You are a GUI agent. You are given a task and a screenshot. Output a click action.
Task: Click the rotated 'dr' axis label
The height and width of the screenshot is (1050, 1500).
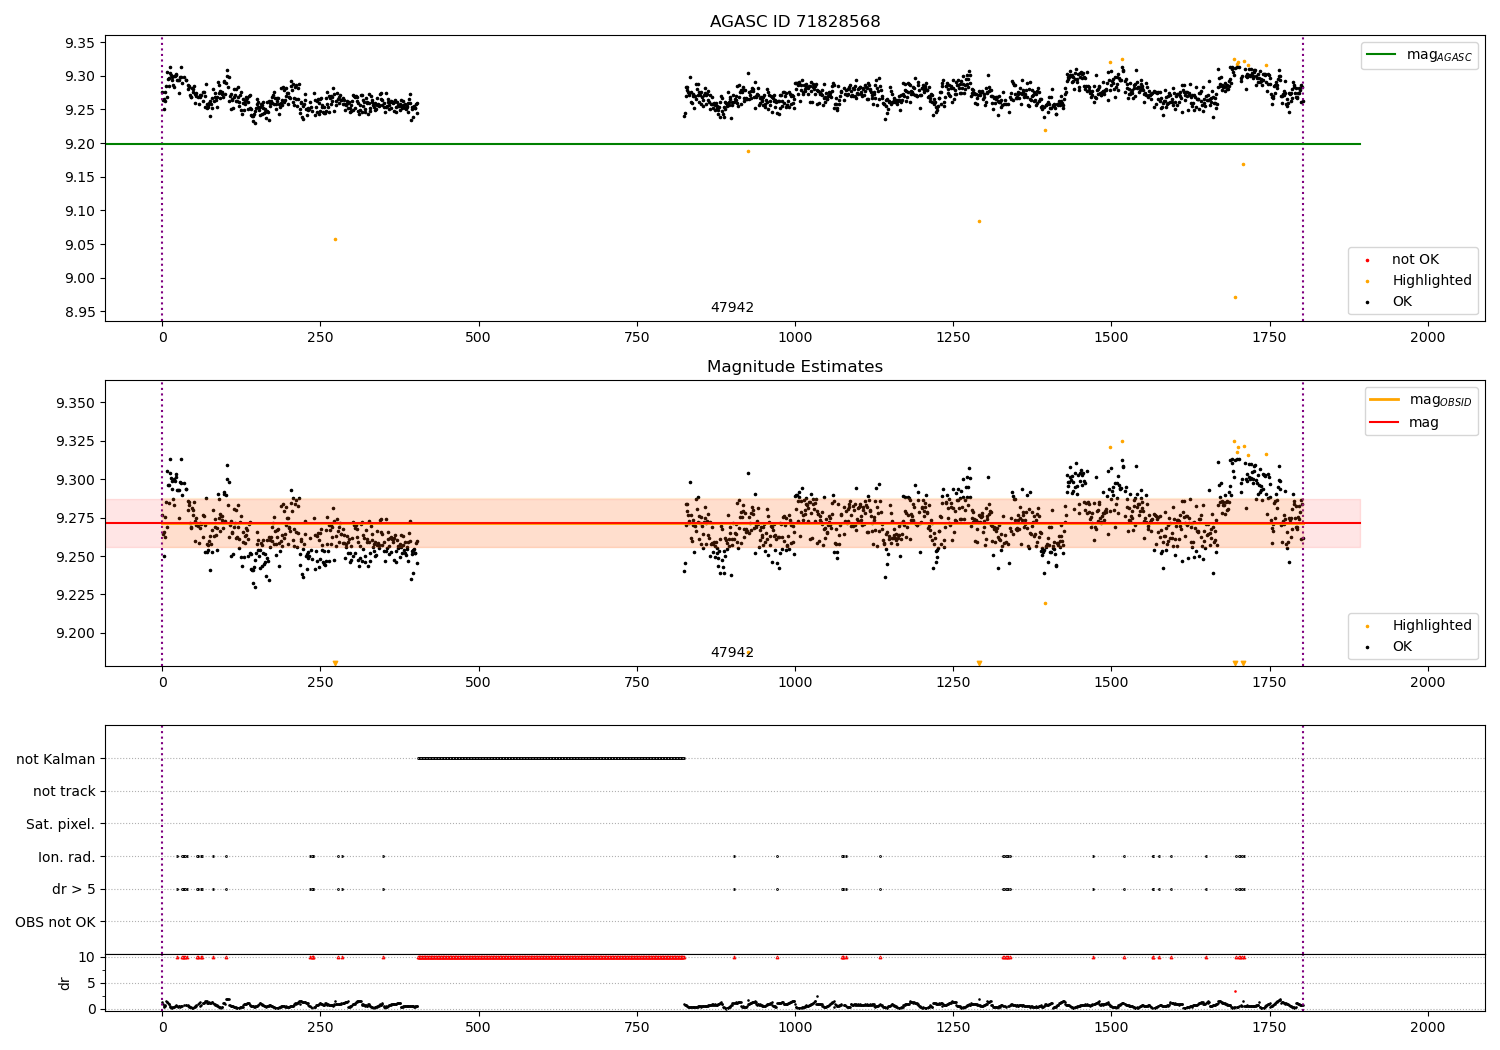[65, 983]
